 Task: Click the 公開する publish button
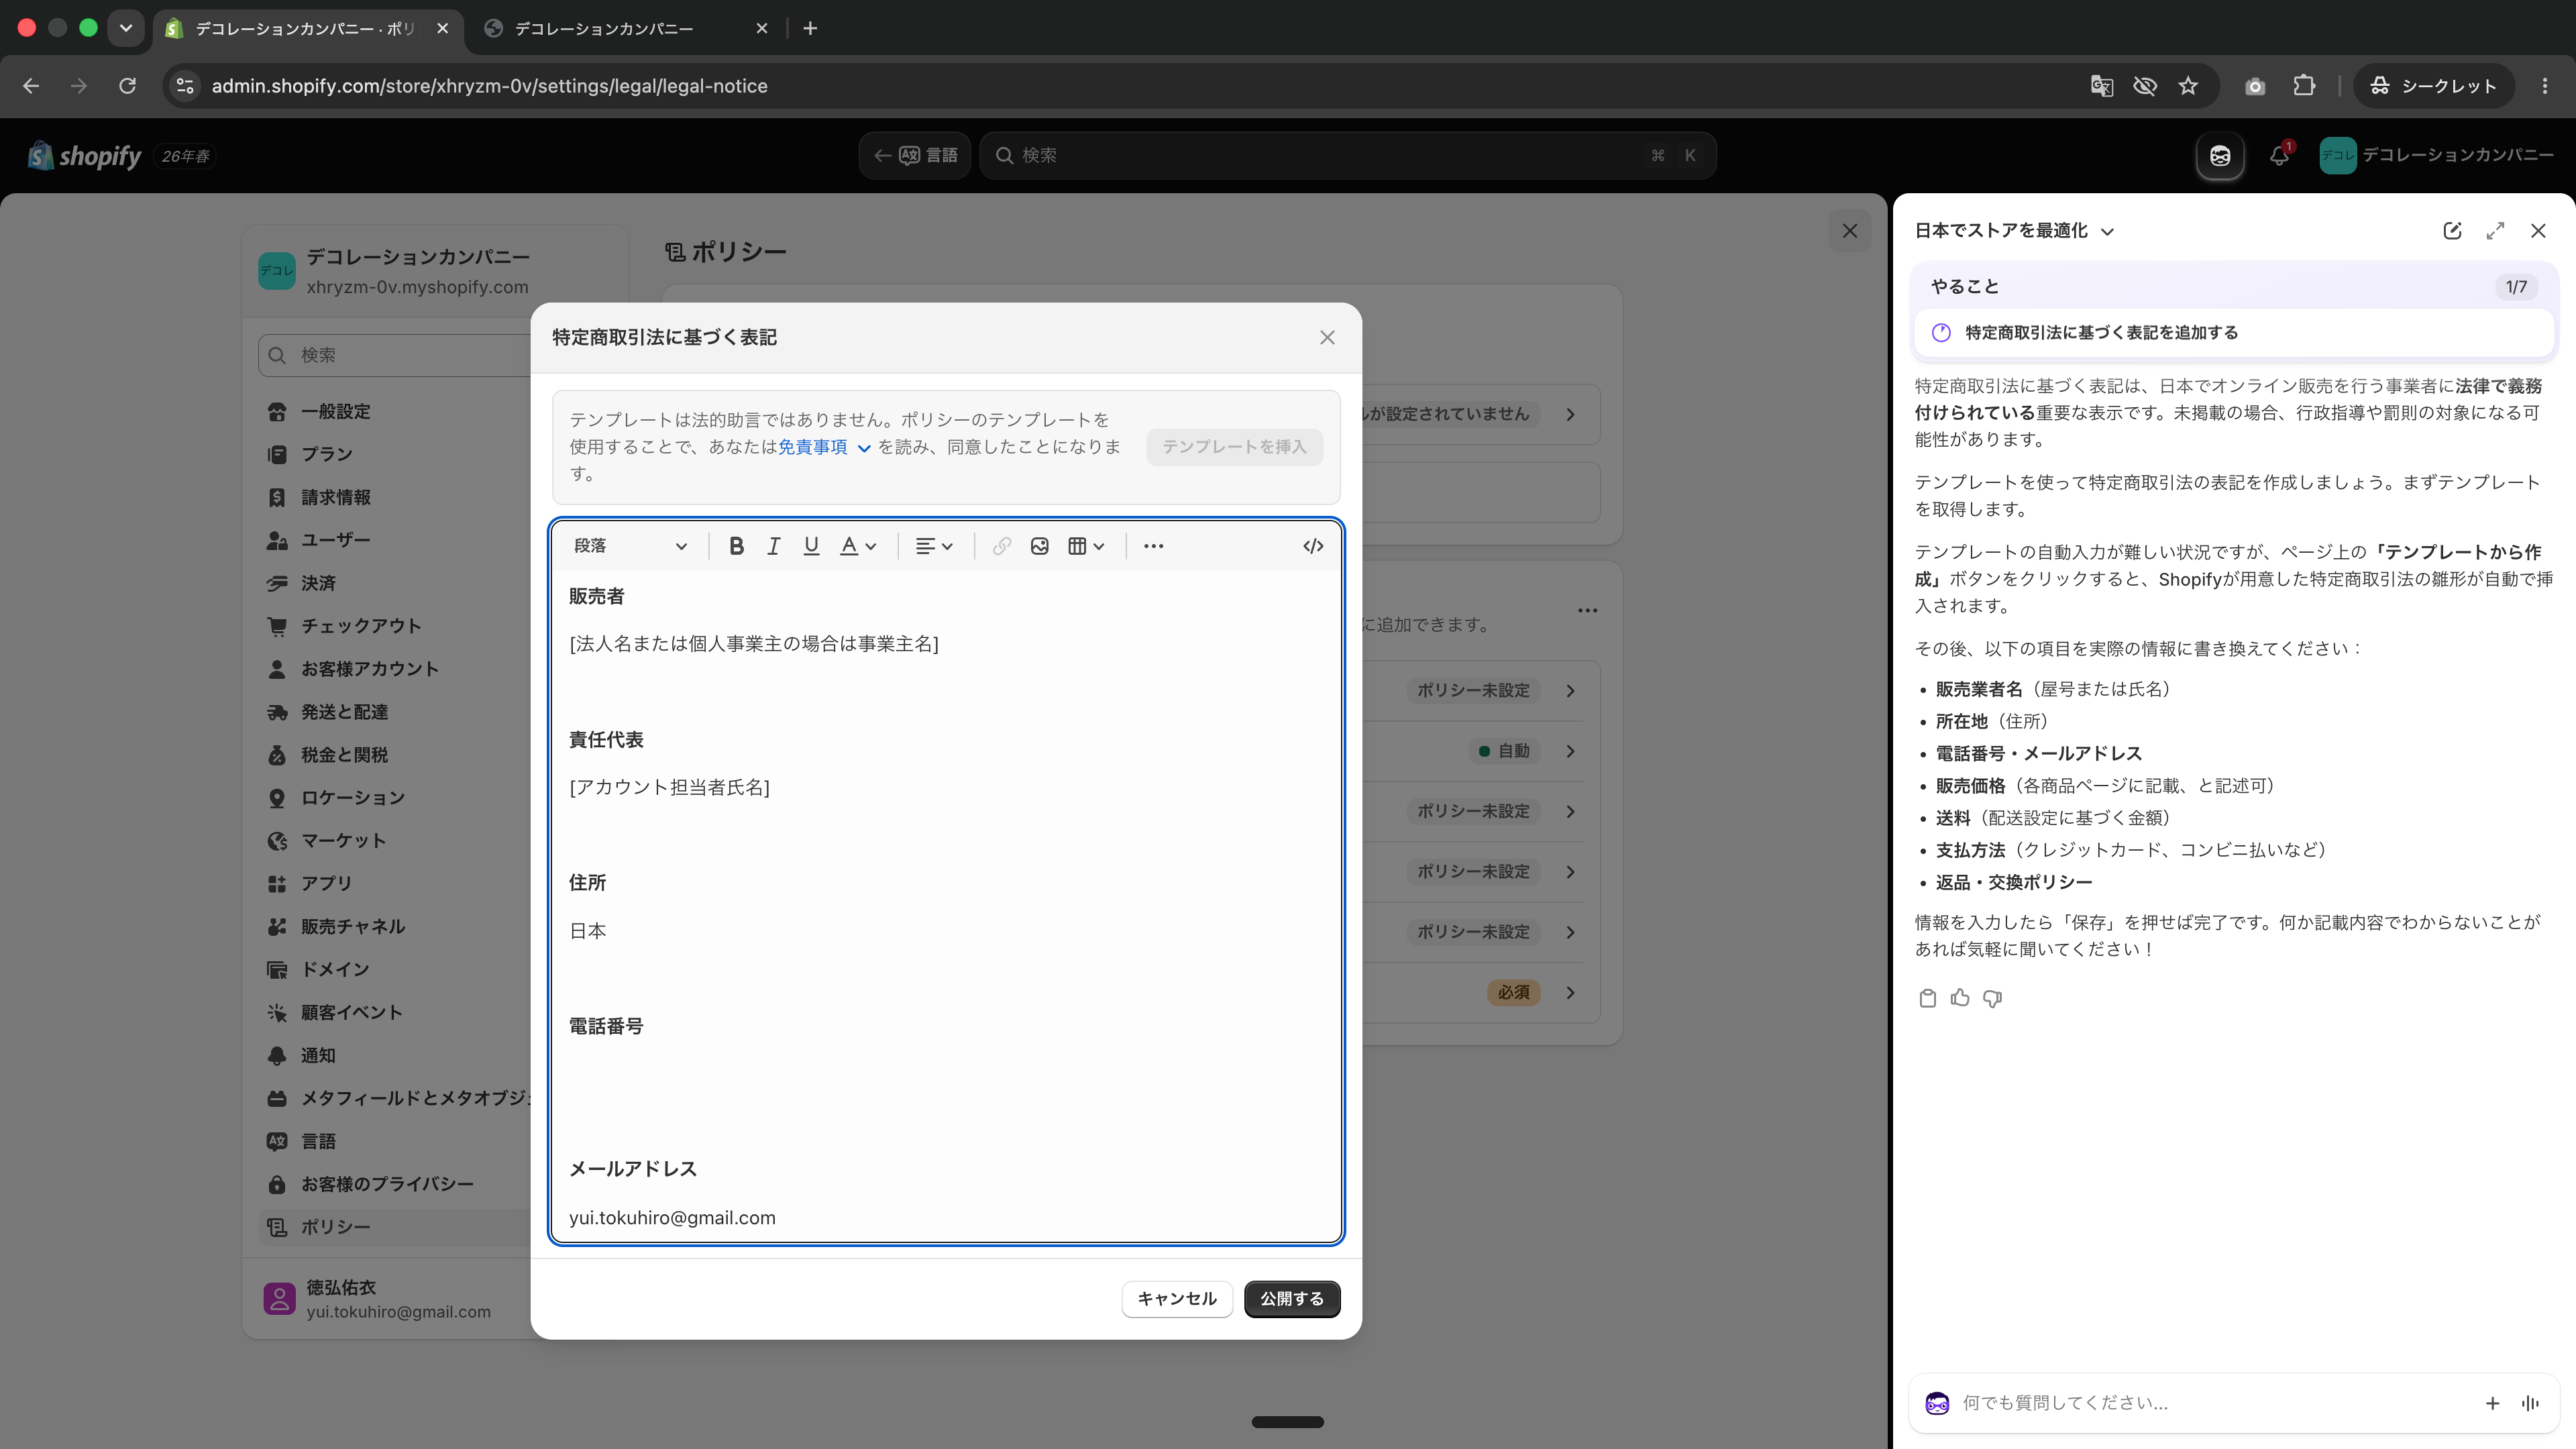(1292, 1299)
